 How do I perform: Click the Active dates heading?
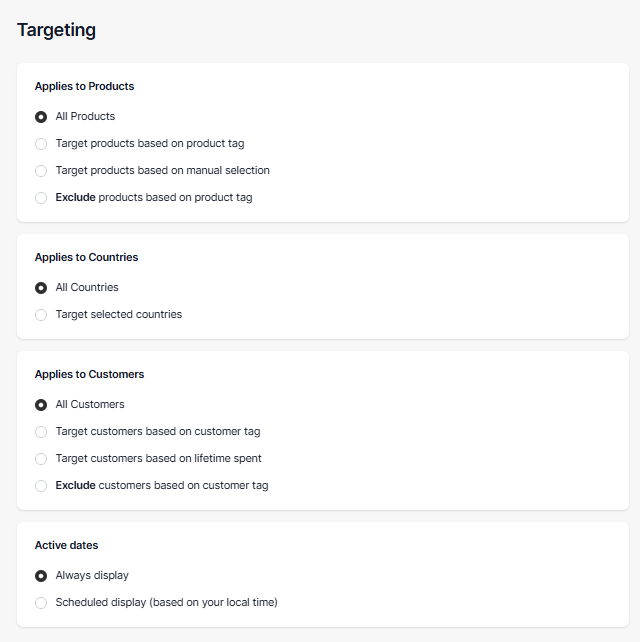click(x=66, y=545)
